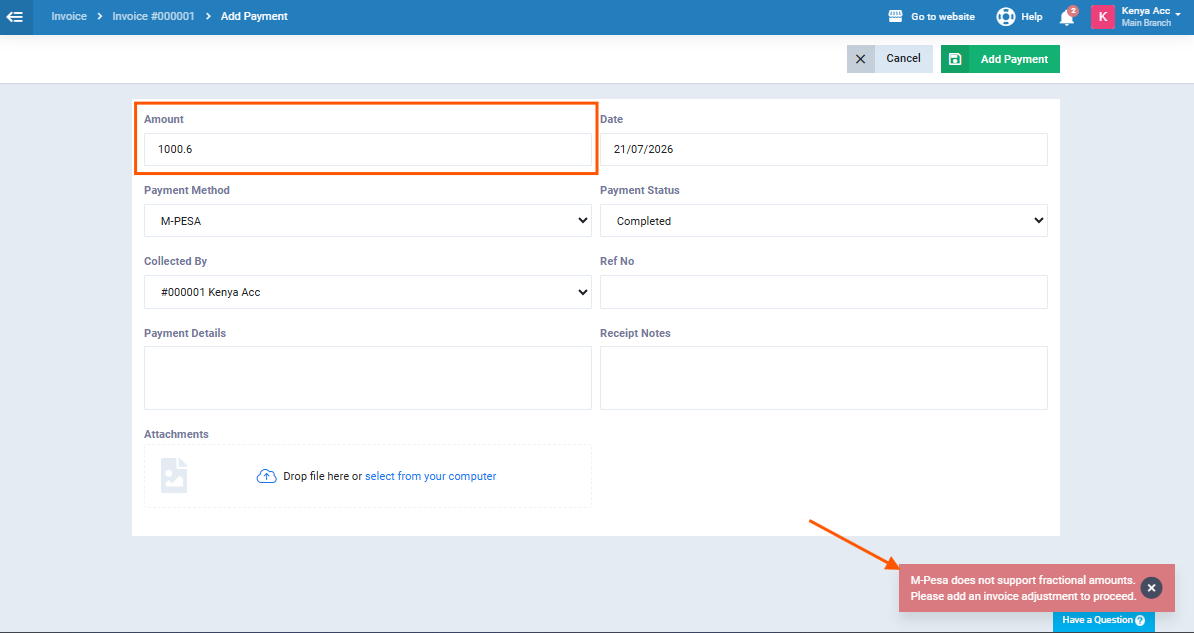Viewport: 1194px width, 633px height.
Task: Go to Invoice #000001 breadcrumb
Action: coord(154,16)
